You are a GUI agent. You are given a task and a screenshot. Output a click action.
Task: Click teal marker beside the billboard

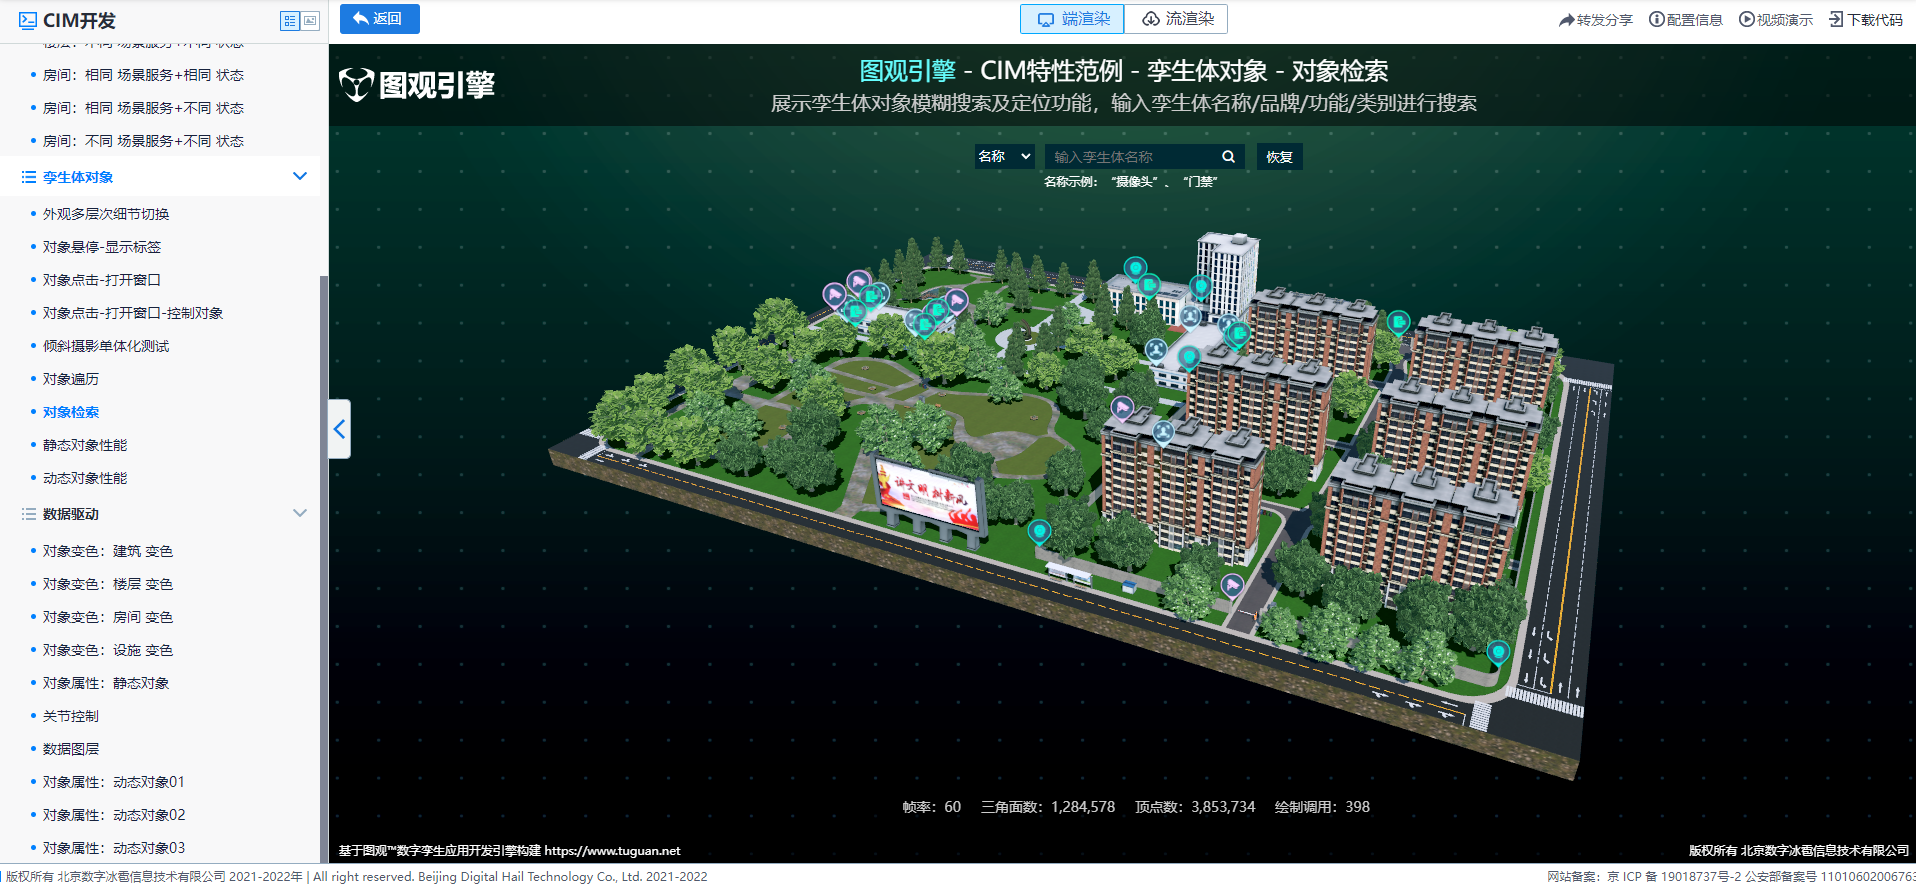coord(1039,531)
